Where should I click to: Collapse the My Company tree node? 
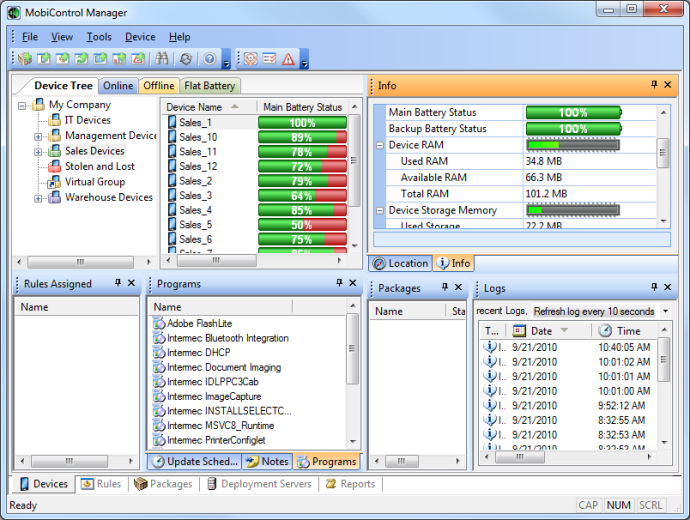pos(22,106)
